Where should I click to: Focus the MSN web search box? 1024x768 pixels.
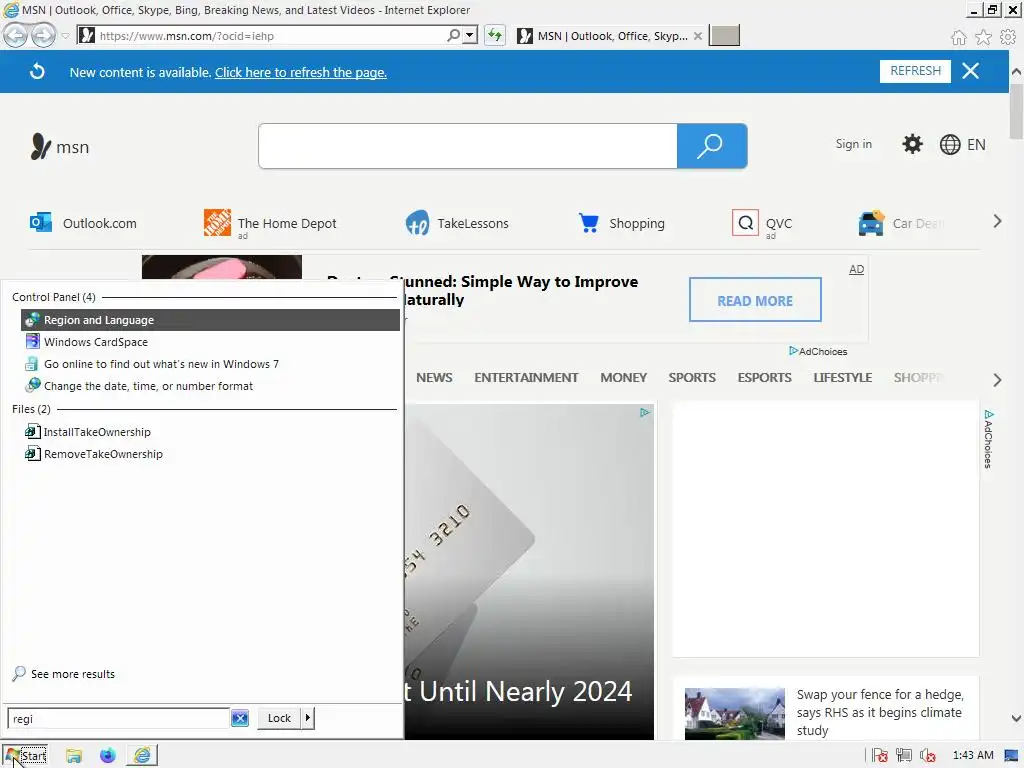468,146
